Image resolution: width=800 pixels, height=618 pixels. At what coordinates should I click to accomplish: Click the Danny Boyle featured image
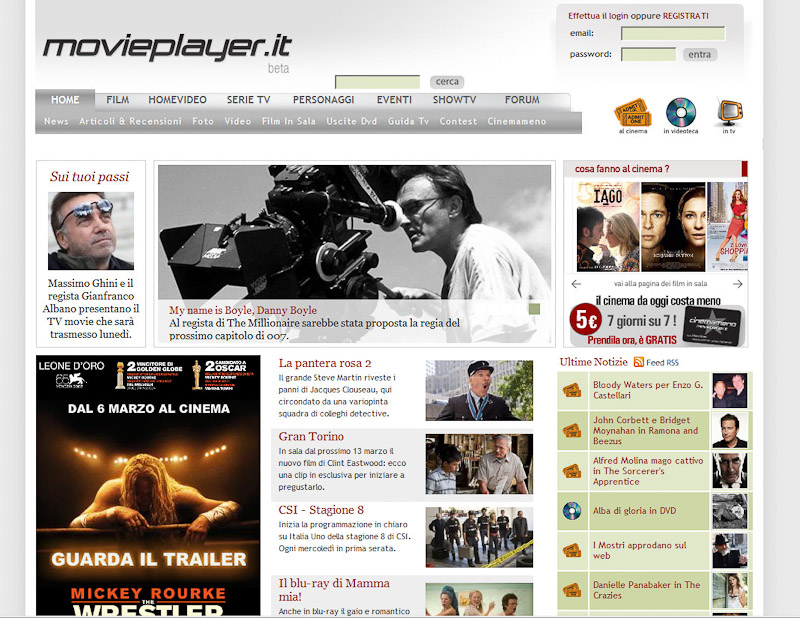(x=355, y=232)
